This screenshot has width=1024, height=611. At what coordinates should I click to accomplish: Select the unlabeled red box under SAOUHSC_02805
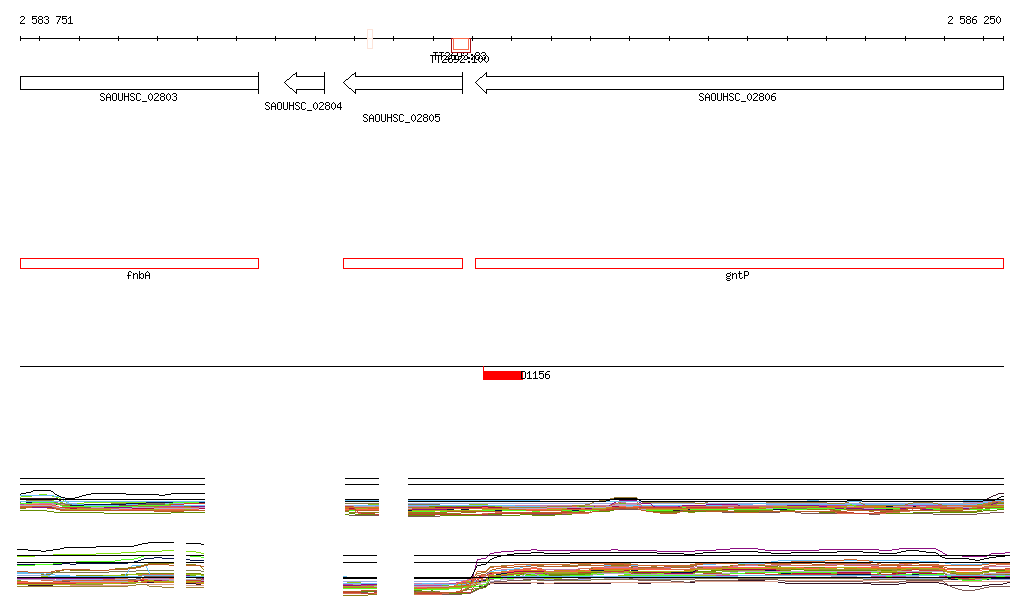pos(403,264)
